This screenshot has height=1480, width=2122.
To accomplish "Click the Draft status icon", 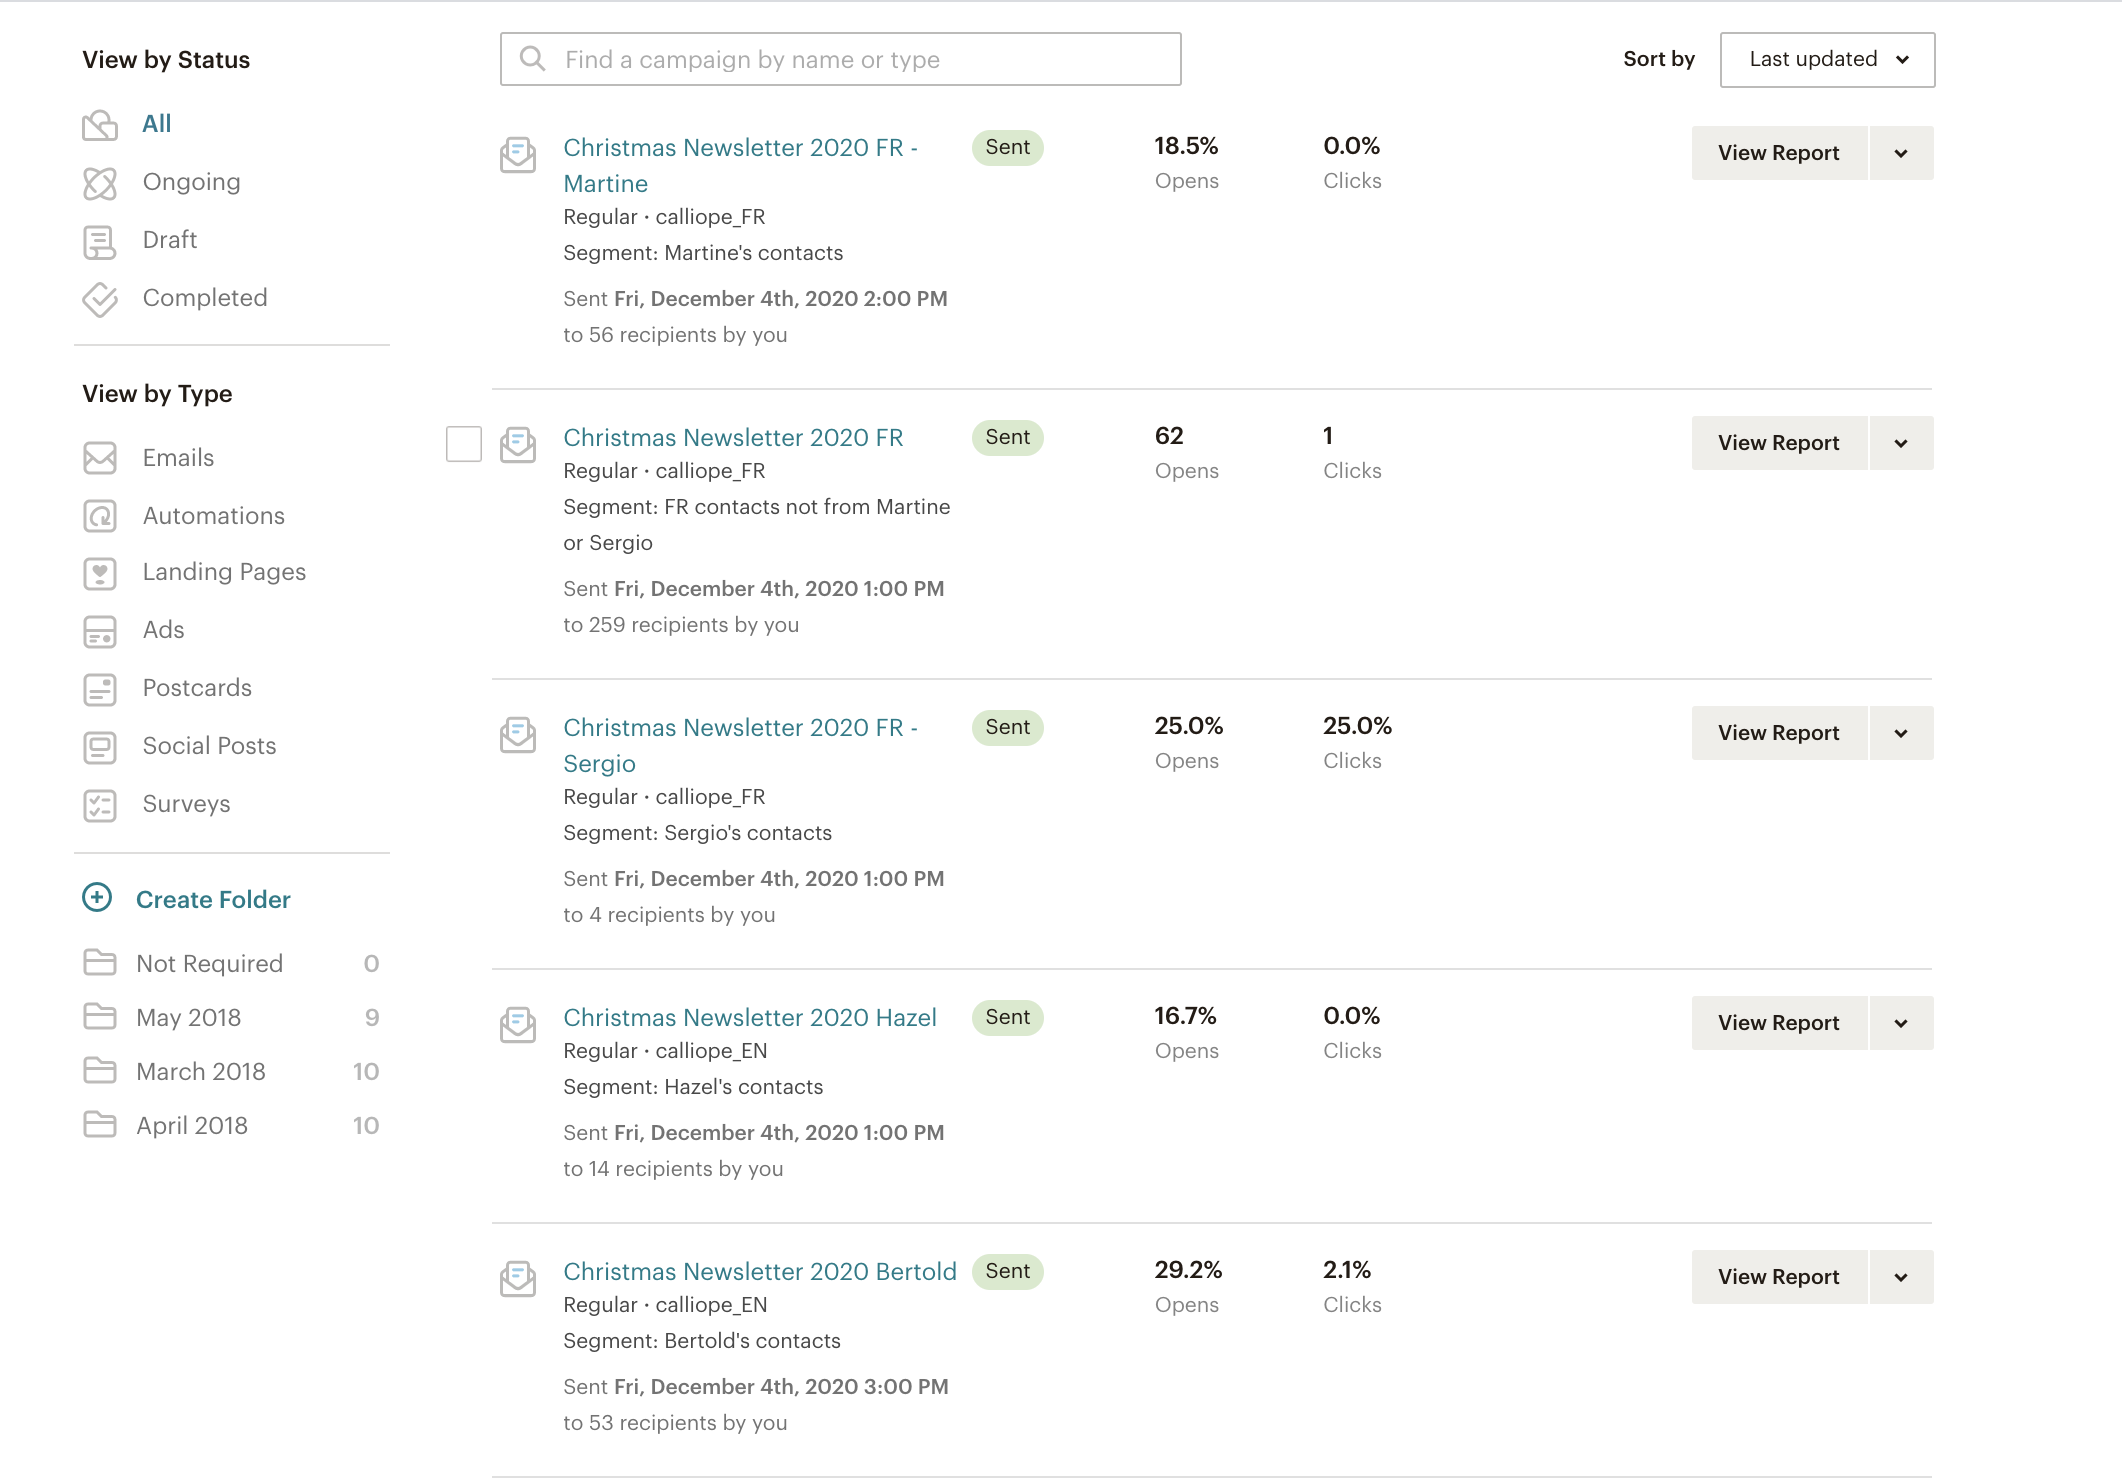I will point(100,241).
